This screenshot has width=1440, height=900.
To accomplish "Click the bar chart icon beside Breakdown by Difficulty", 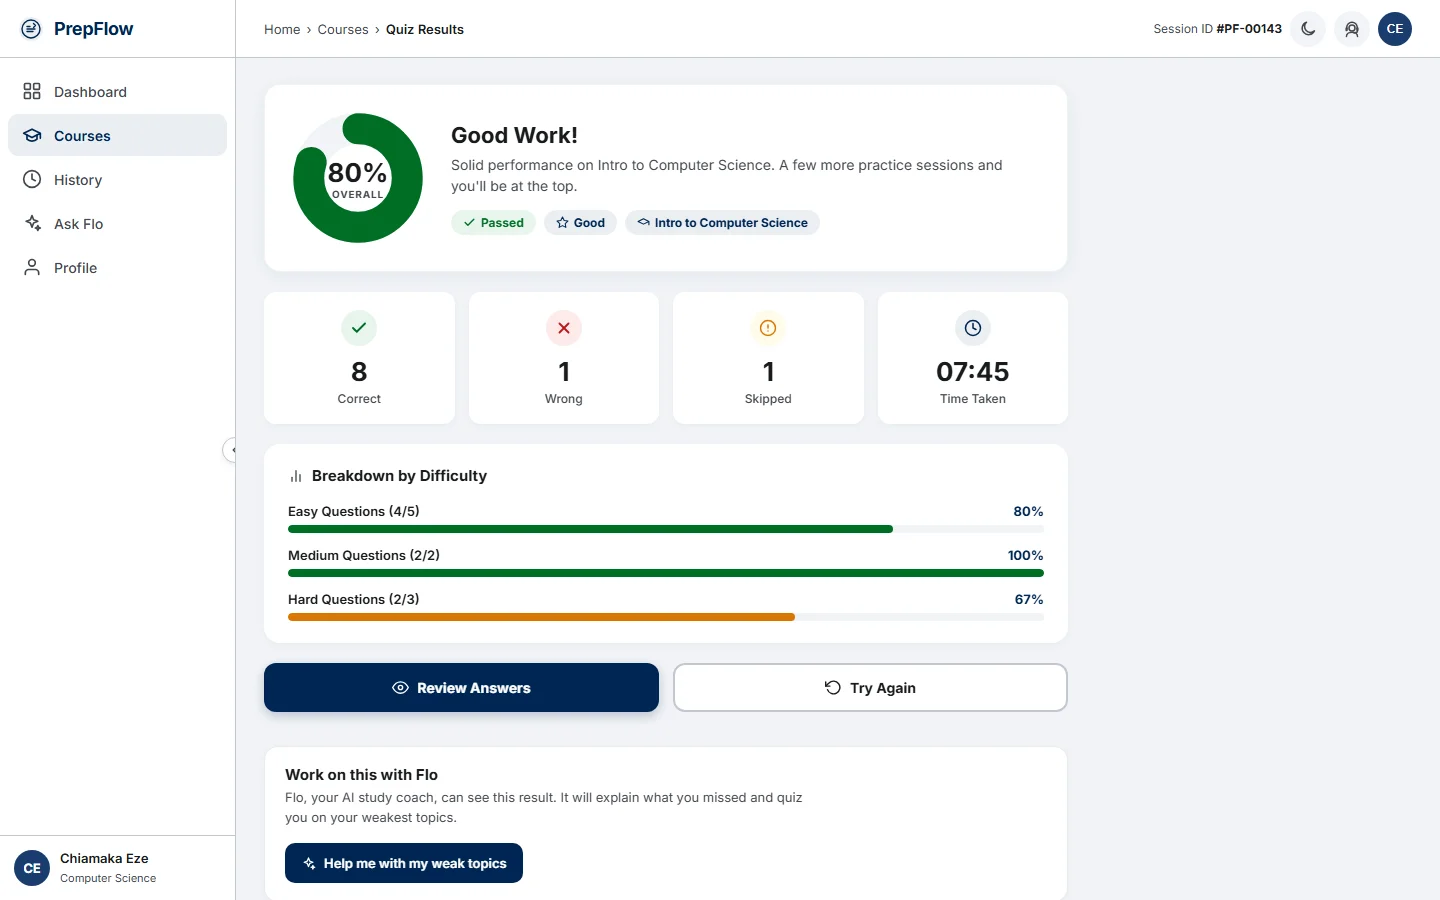I will (x=296, y=477).
